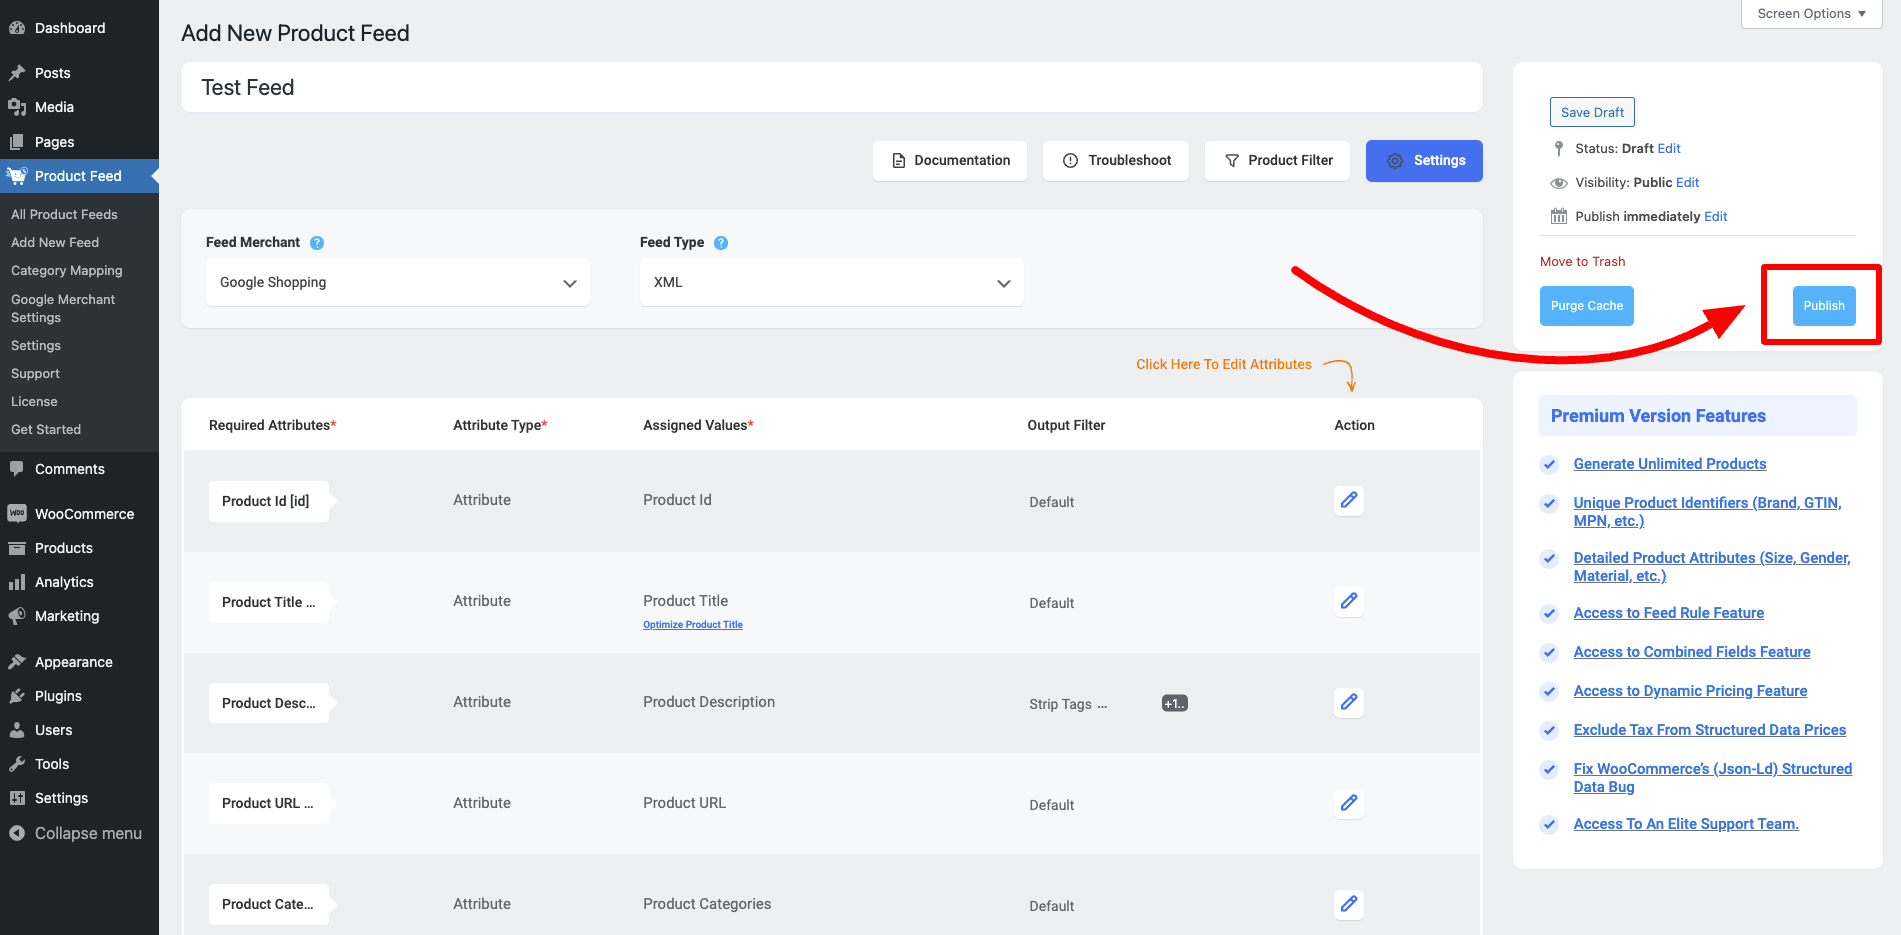
Task: Click the edit pencil for Product Categories row
Action: [1349, 904]
